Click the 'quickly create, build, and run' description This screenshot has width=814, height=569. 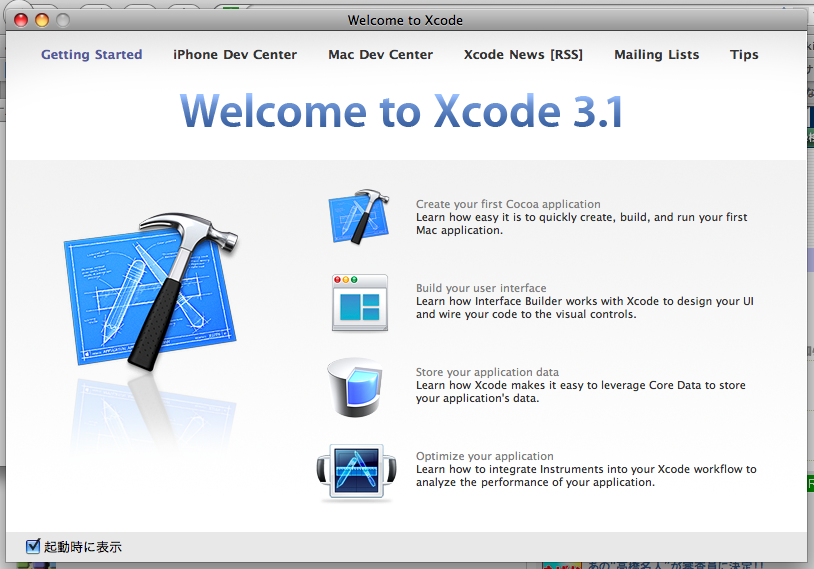581,224
